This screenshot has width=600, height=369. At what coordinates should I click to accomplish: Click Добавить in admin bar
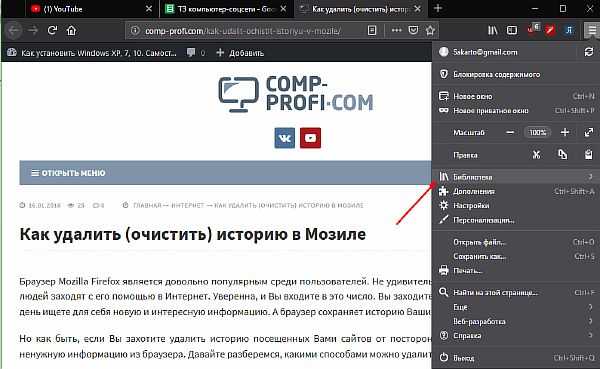[240, 53]
